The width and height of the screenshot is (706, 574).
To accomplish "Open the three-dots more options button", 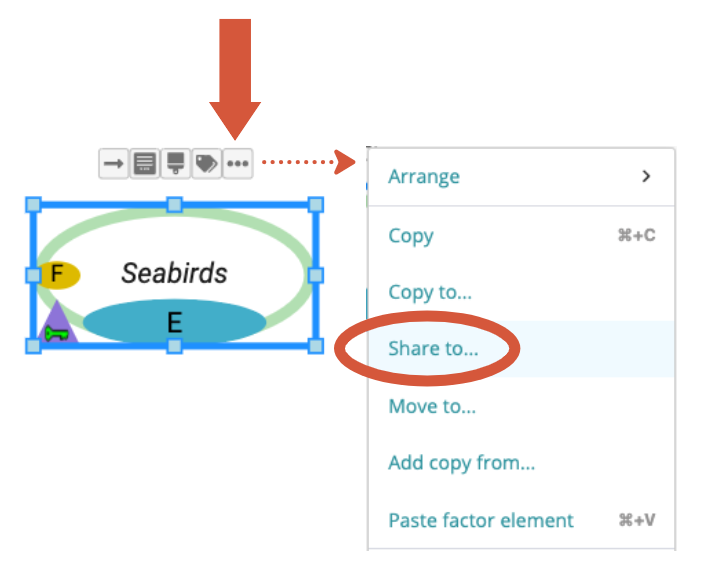I will pyautogui.click(x=237, y=164).
